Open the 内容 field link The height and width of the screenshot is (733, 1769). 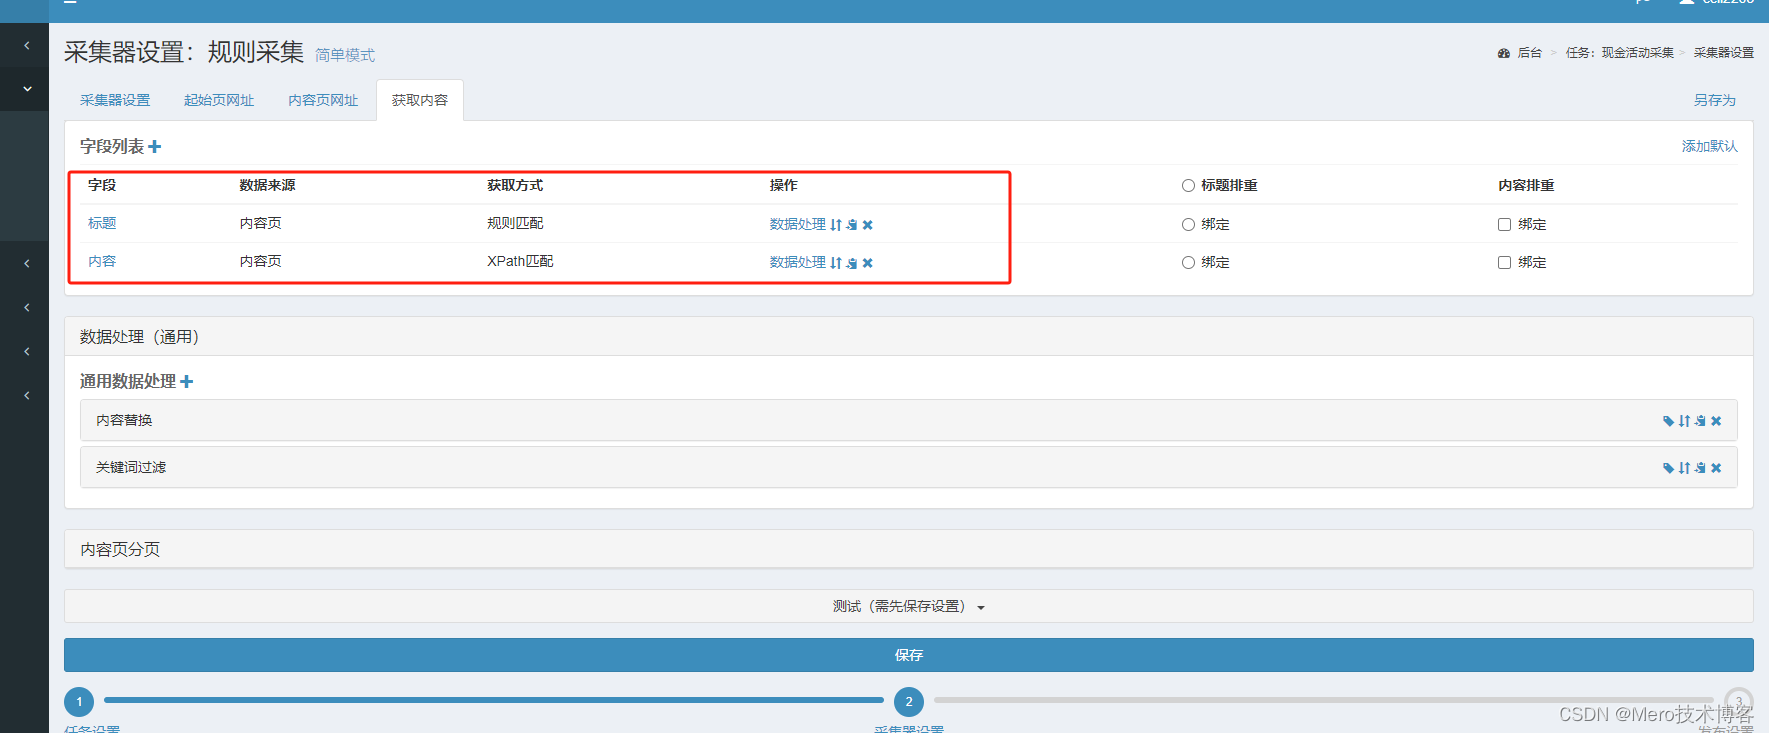tap(102, 261)
